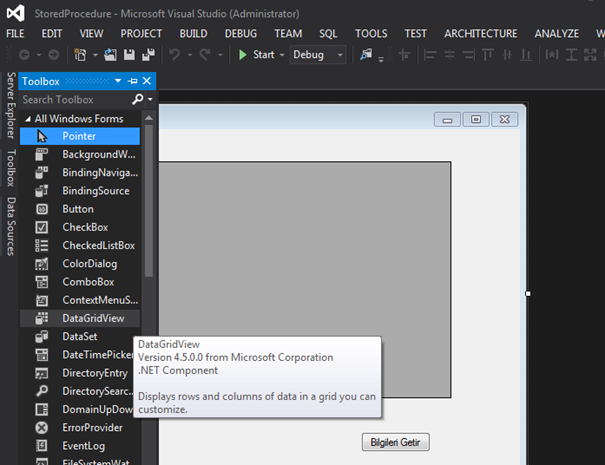Collapse the All Windows Forms group
605x465 pixels.
pos(28,119)
